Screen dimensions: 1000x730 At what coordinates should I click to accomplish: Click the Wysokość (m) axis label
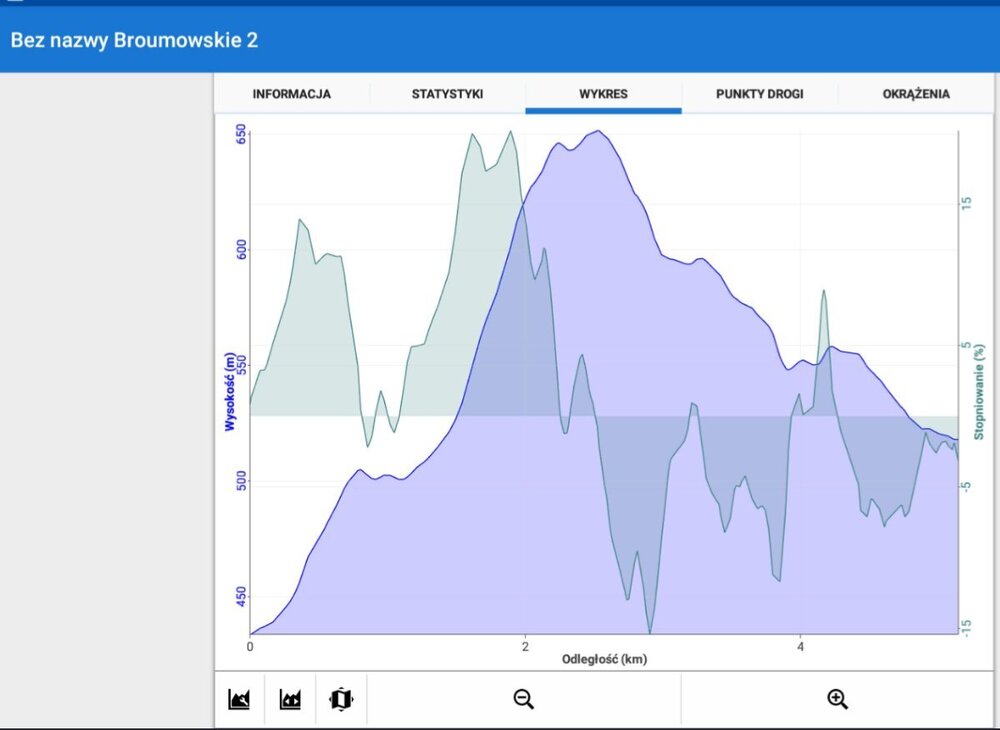230,392
